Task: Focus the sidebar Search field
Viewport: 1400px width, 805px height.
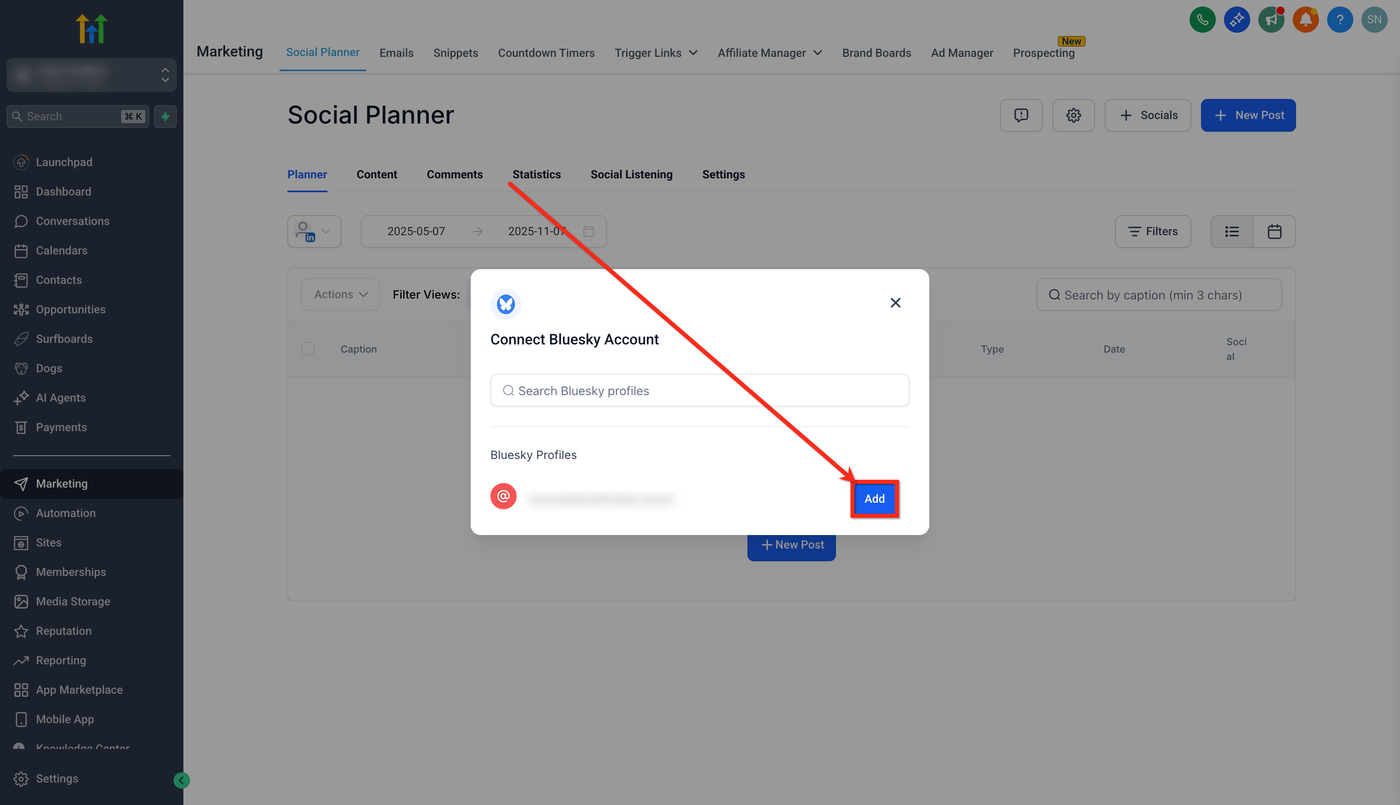Action: (78, 116)
